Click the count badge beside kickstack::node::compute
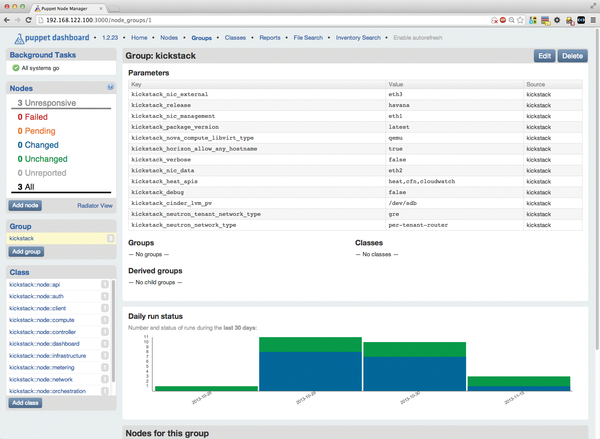600x439 pixels. click(x=104, y=320)
